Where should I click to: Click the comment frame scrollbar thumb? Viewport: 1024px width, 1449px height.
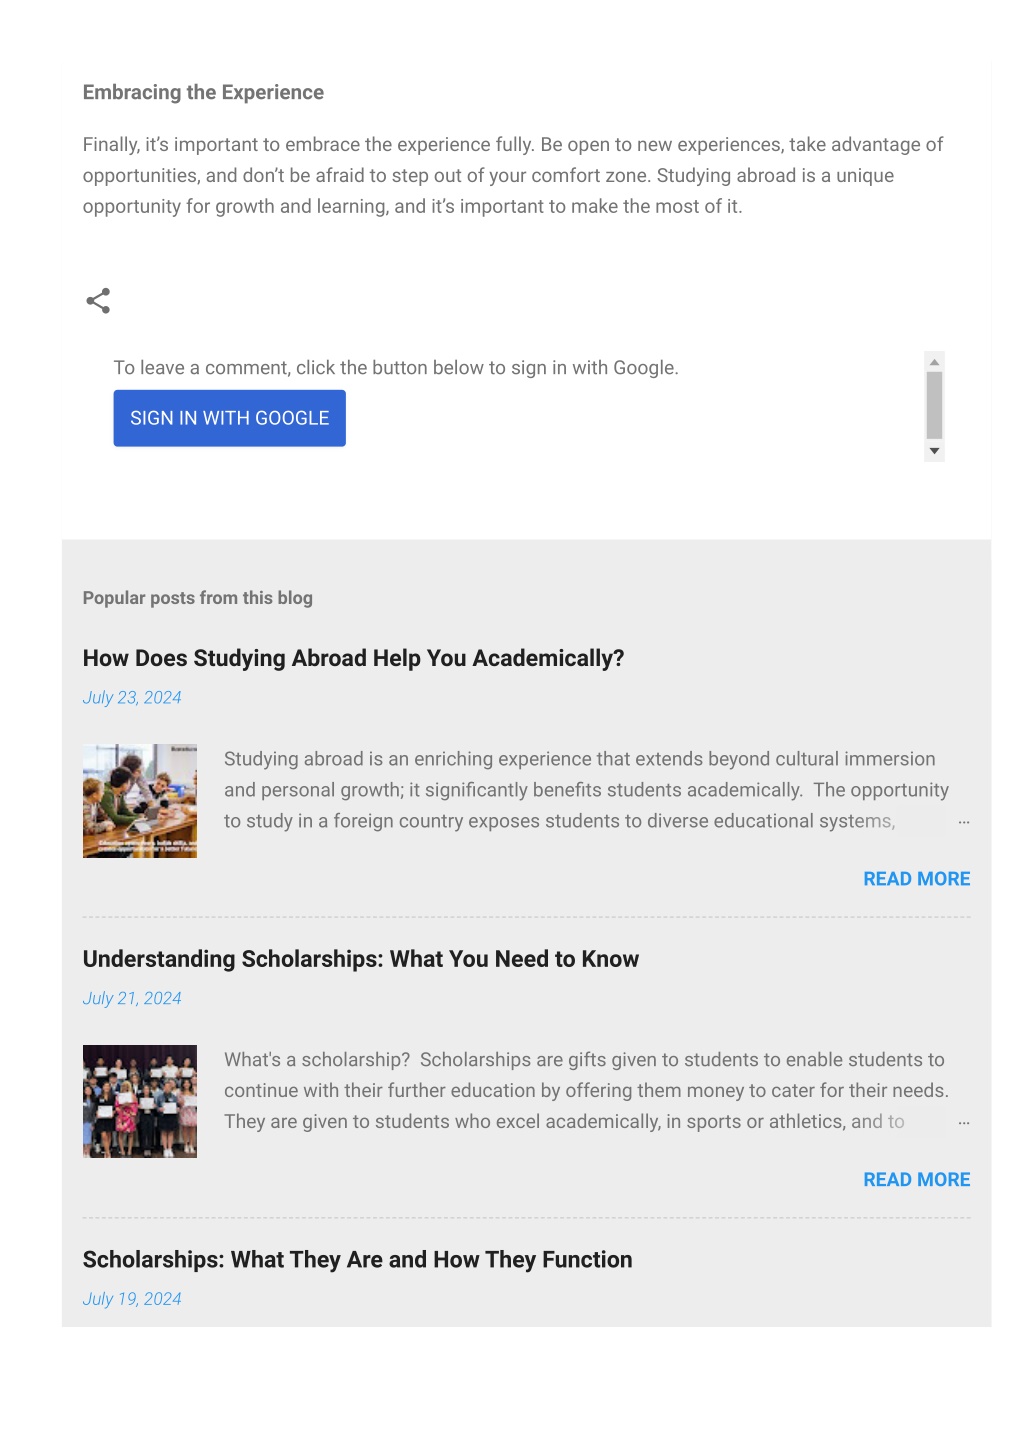pyautogui.click(x=934, y=405)
